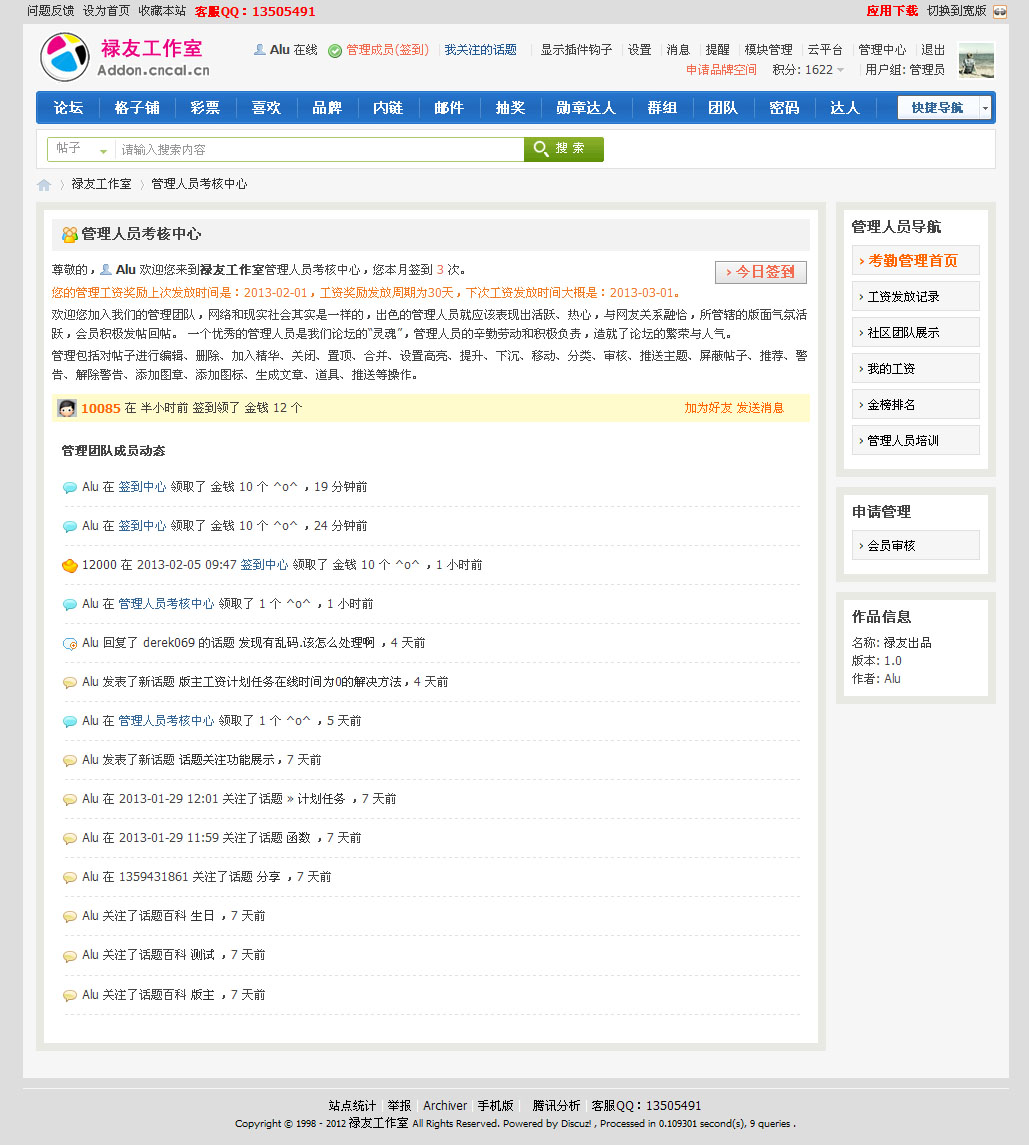Click the 发送消息 link
Screen dimensions: 1029x1145
tap(760, 408)
